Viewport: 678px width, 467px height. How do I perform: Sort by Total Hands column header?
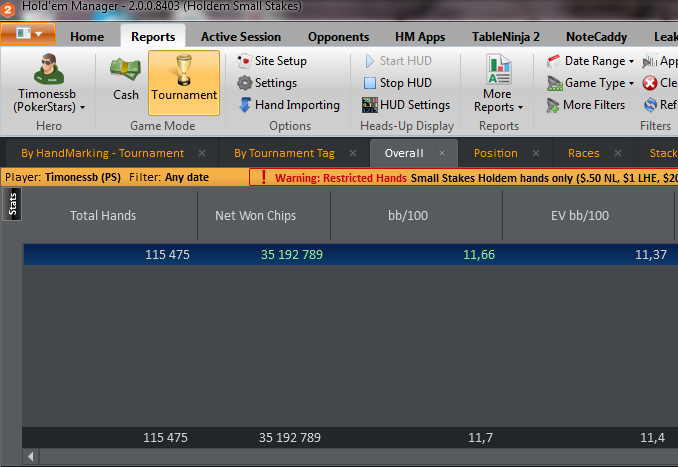point(103,215)
